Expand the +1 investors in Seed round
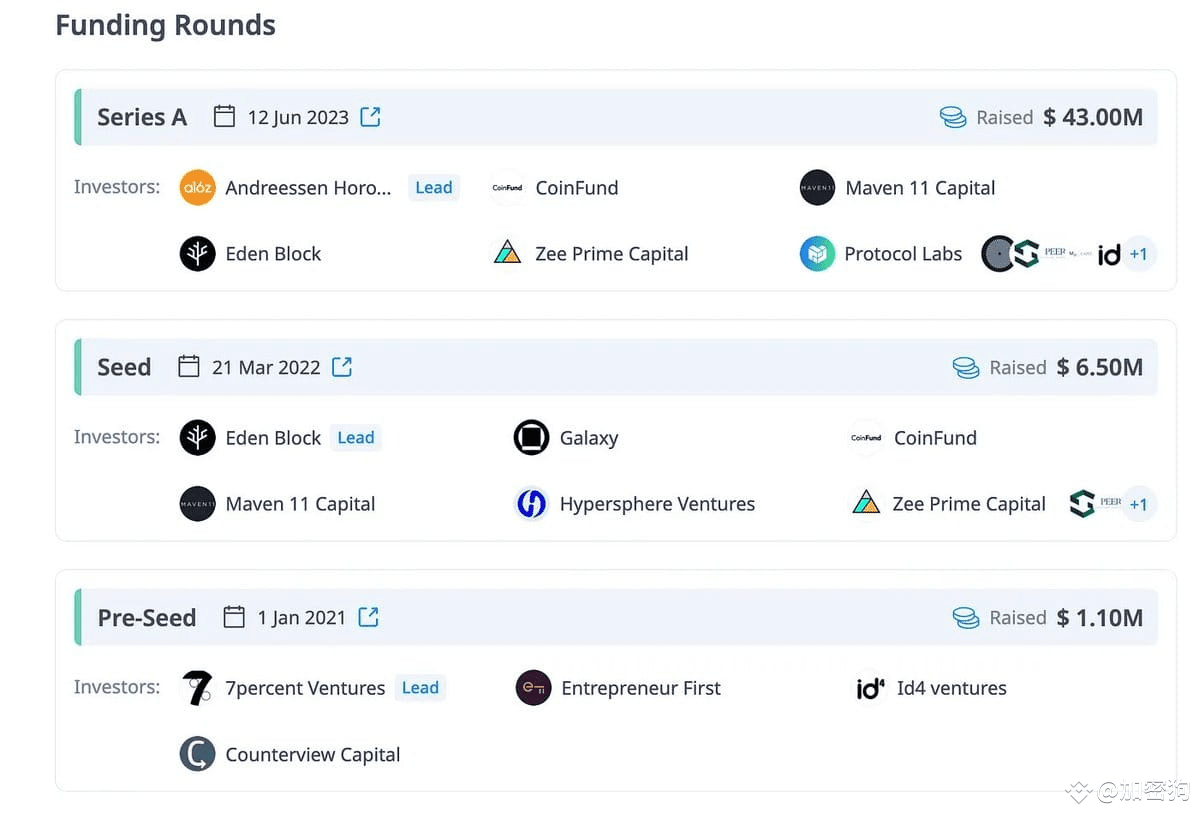1199x813 pixels. 1138,504
